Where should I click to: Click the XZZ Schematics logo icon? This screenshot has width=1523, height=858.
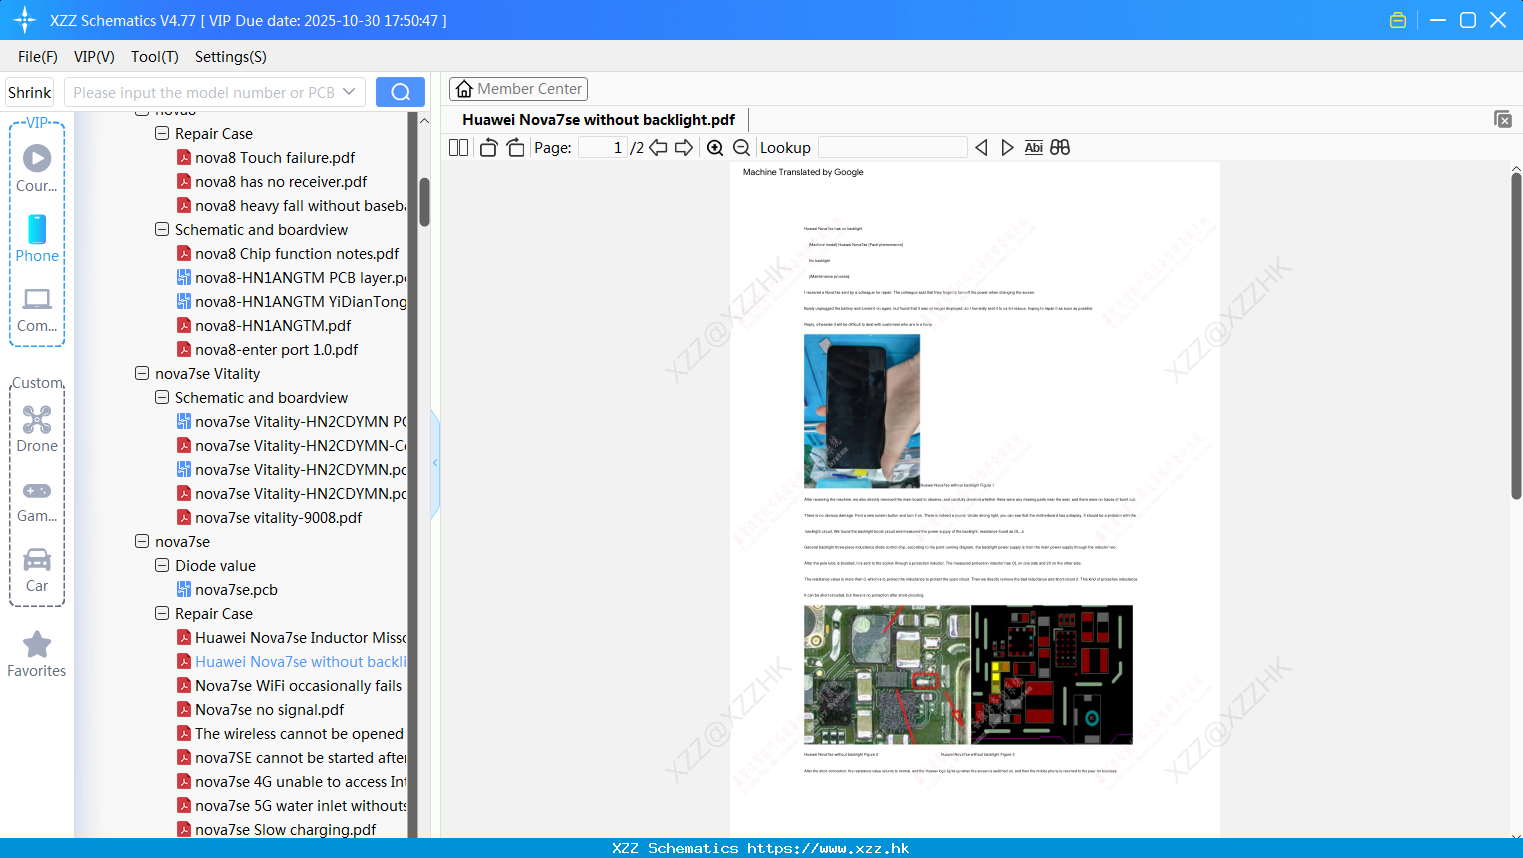coord(24,20)
